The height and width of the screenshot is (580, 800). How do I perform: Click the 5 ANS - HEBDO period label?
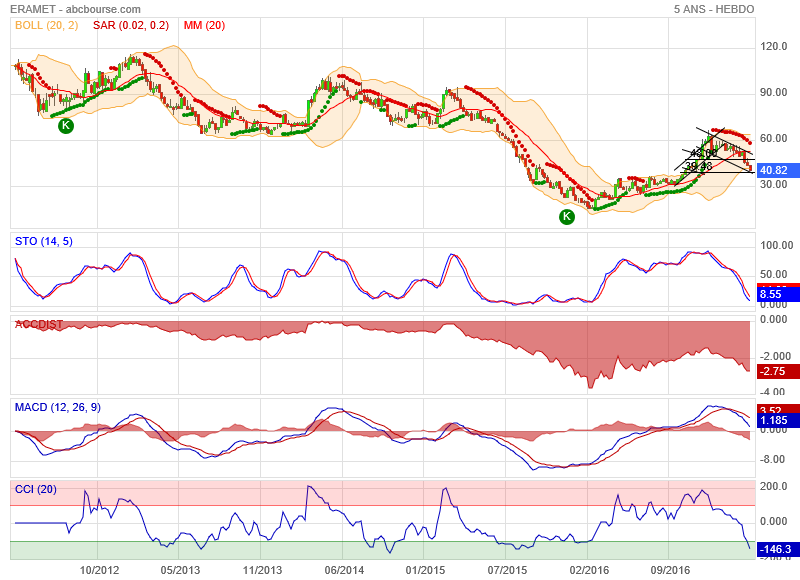click(x=713, y=9)
